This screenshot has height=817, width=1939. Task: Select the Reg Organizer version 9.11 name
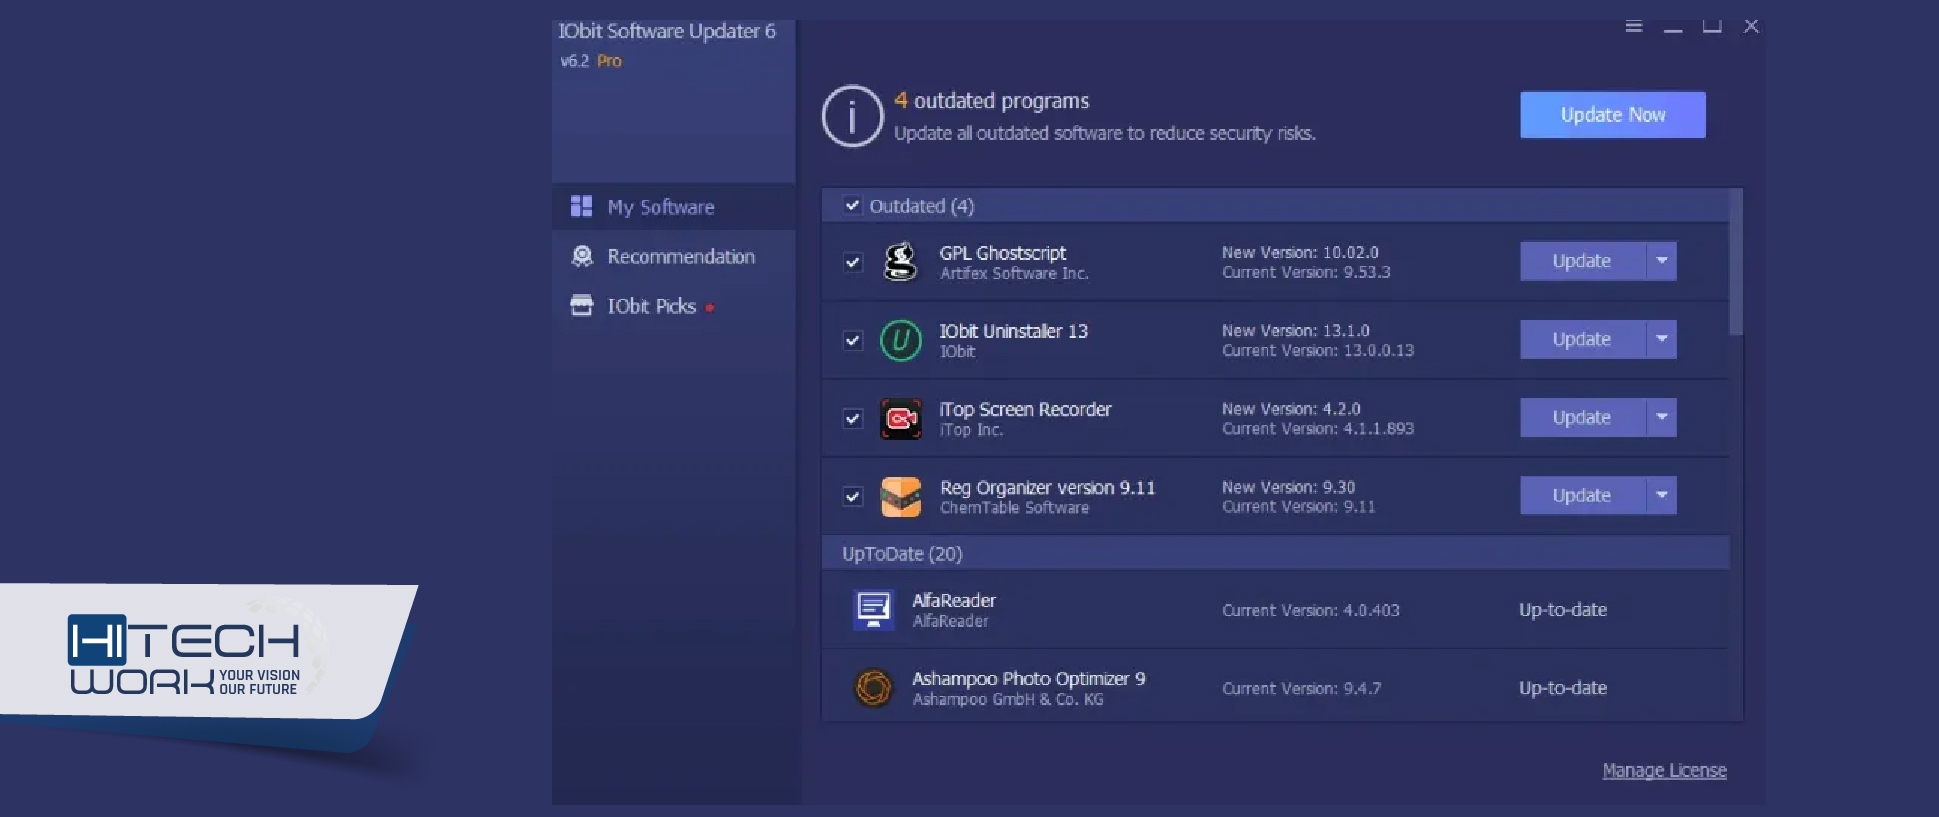point(1047,487)
